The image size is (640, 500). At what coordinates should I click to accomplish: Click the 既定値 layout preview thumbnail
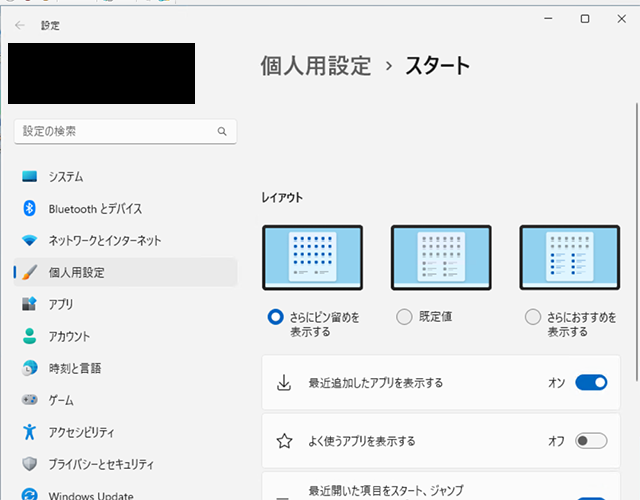[x=441, y=258]
